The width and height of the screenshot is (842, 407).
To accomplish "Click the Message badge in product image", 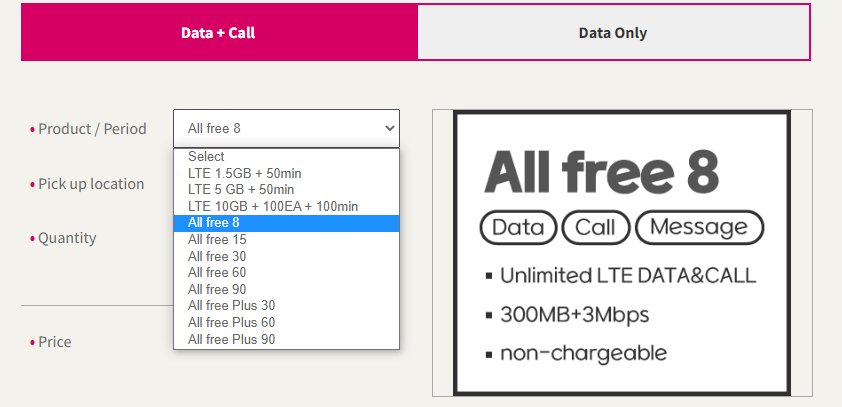I will point(698,227).
